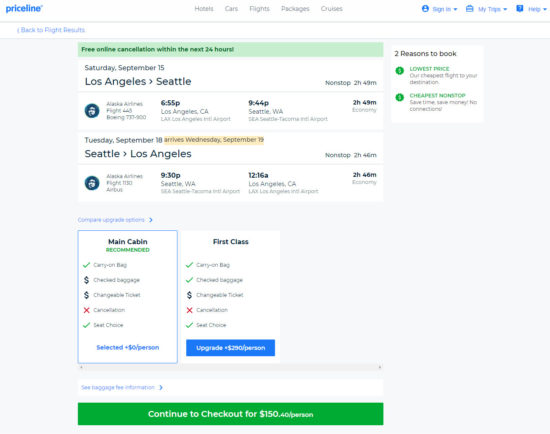Open the Hotels section
The width and height of the screenshot is (550, 434).
coord(204,9)
